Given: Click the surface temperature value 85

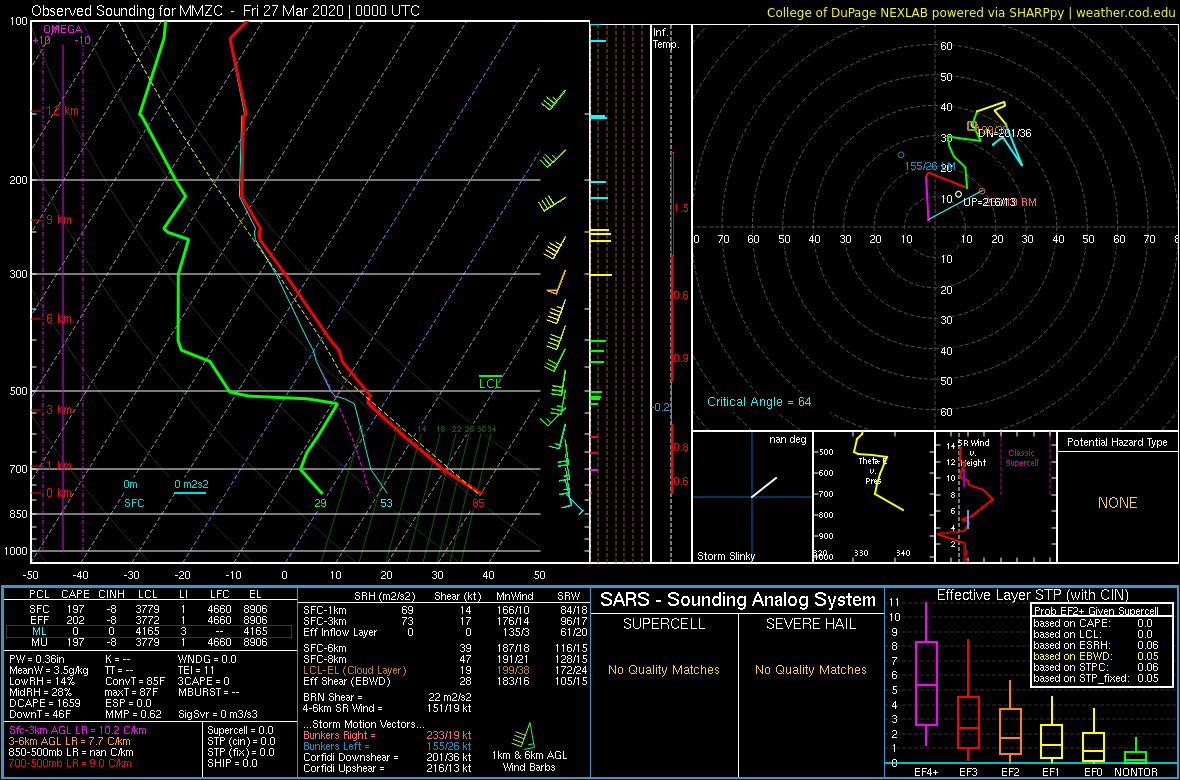Looking at the screenshot, I should (x=478, y=503).
